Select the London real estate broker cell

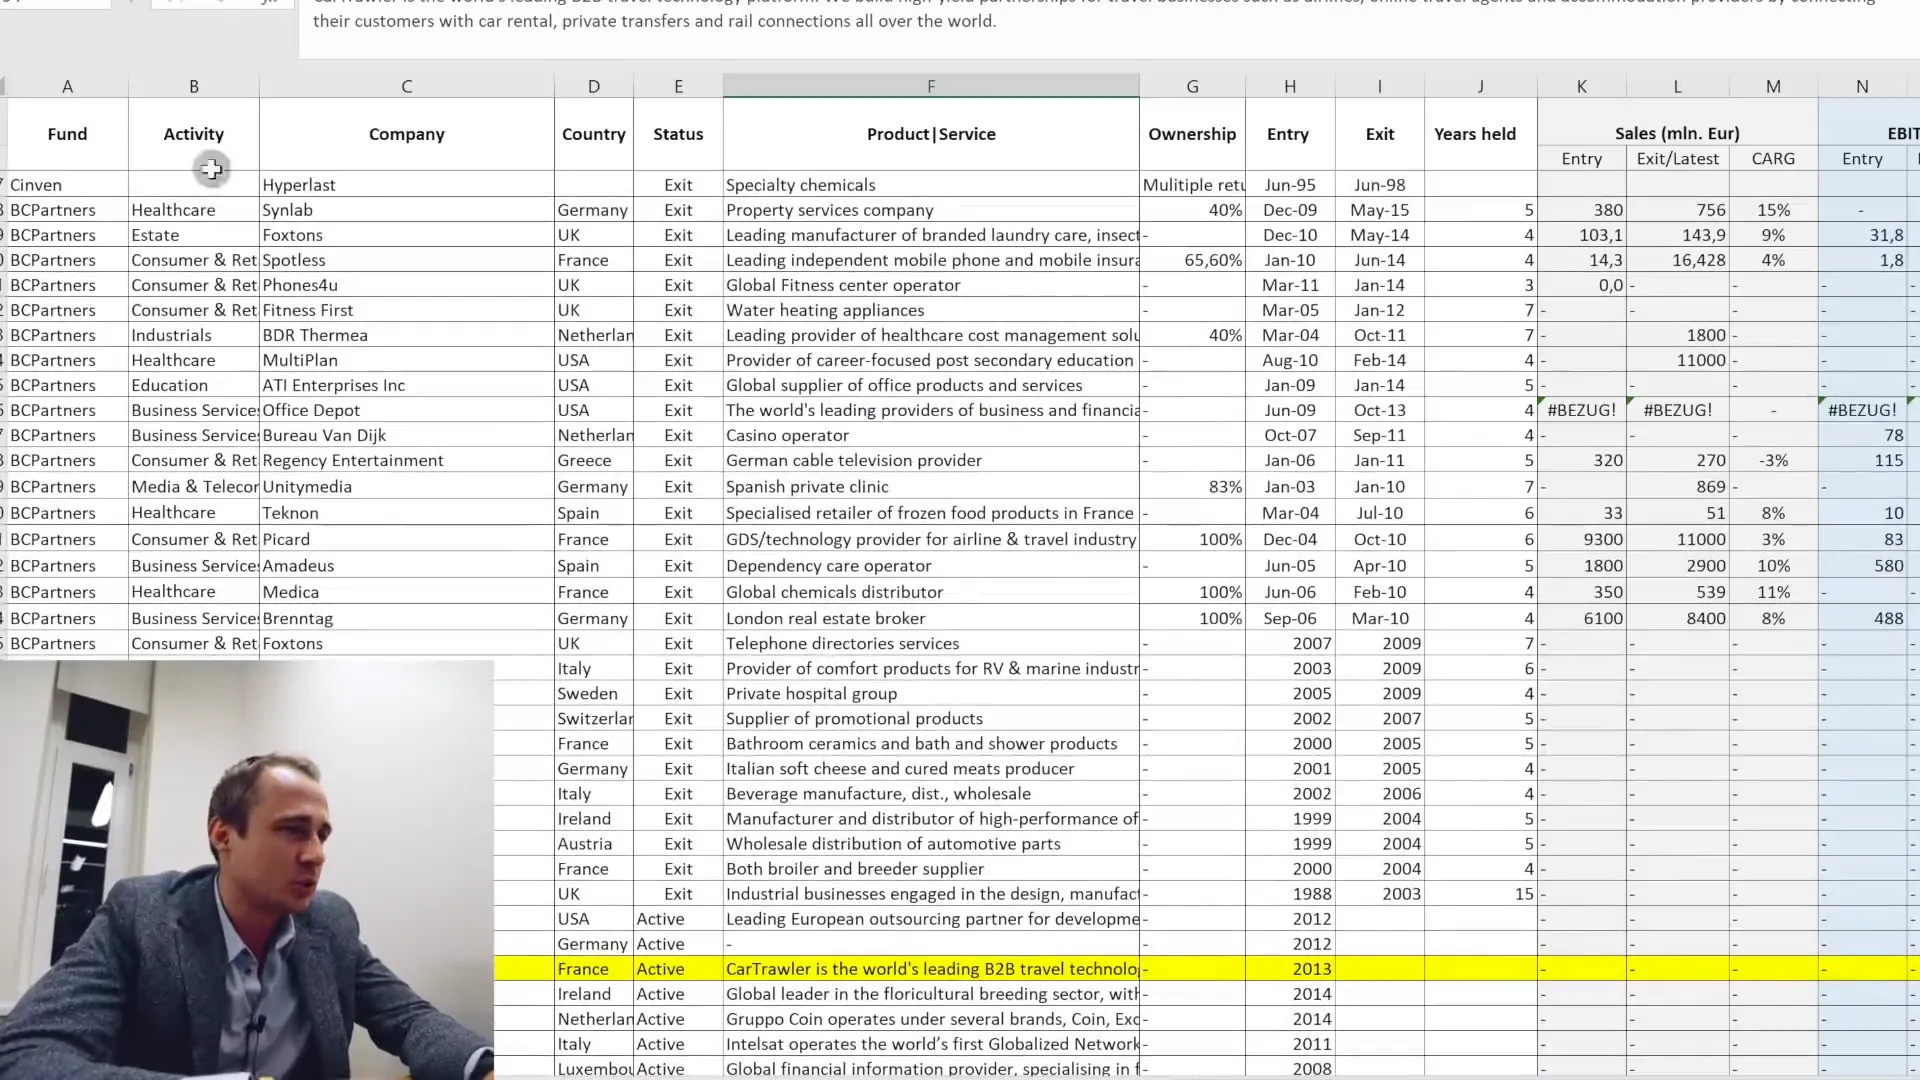click(931, 617)
